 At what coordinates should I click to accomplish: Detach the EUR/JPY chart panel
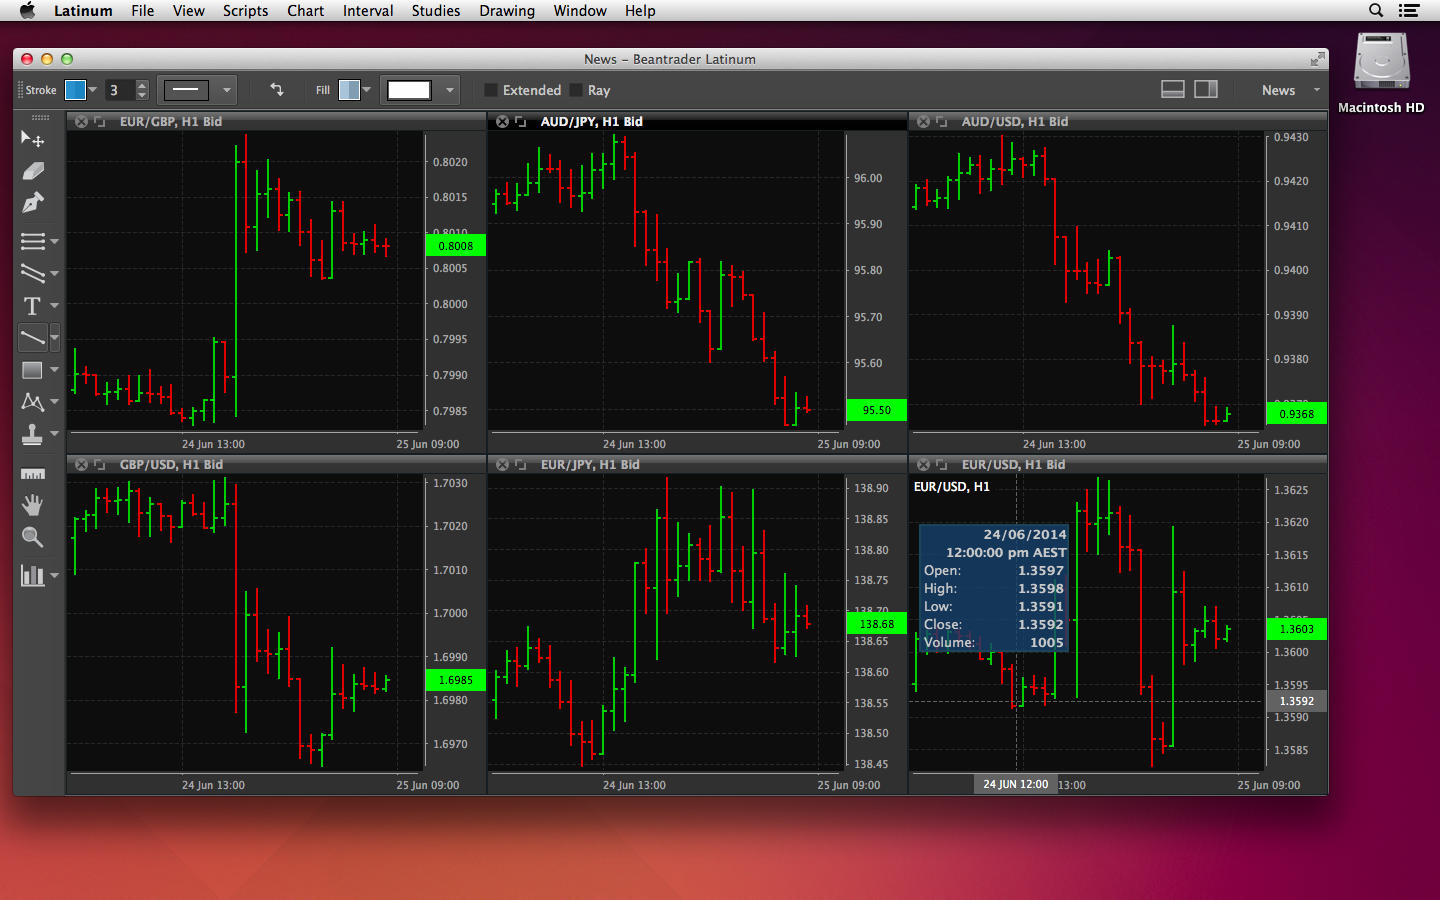coord(520,465)
